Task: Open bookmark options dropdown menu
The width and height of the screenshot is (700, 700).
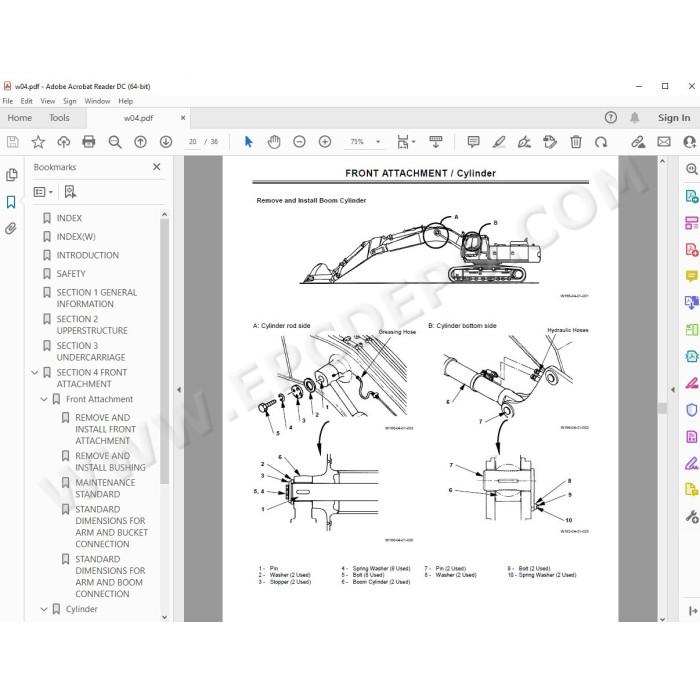Action: click(x=43, y=192)
